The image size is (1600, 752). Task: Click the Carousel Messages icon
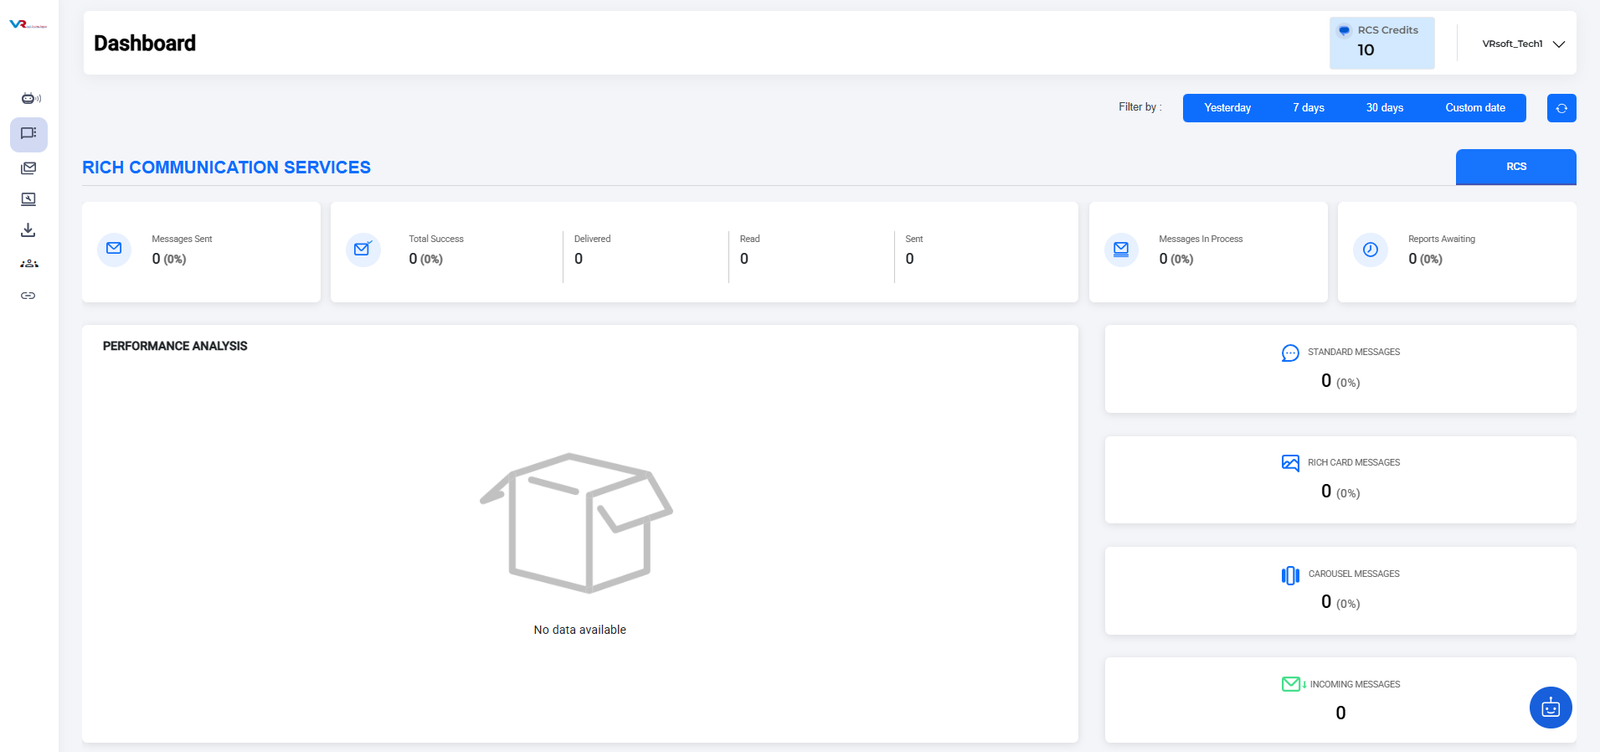coord(1290,575)
